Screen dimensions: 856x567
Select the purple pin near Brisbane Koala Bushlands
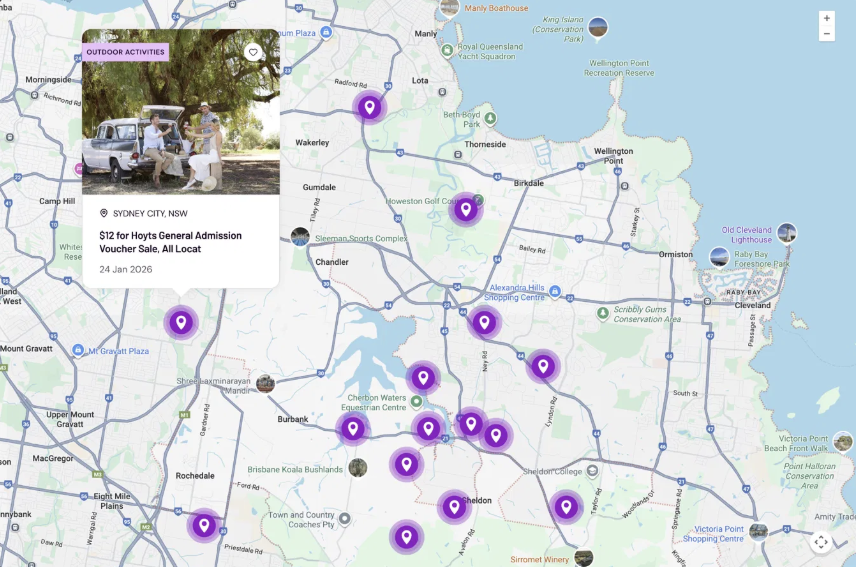[406, 464]
